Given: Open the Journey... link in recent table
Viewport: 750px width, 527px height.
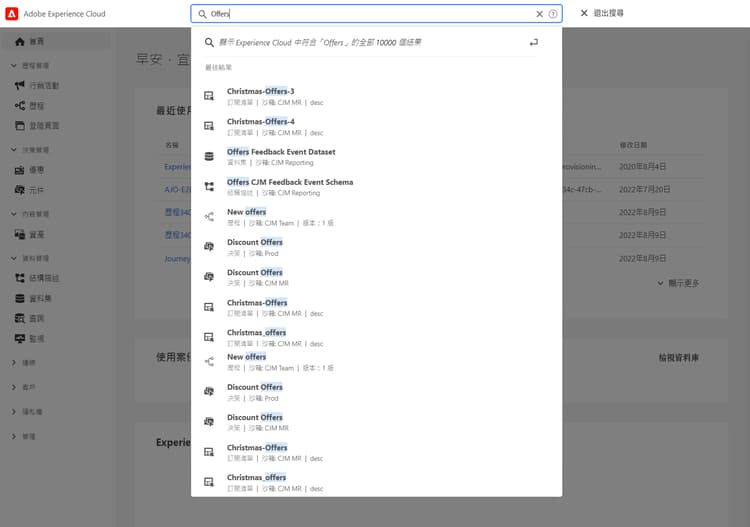Looking at the screenshot, I should tap(177, 259).
